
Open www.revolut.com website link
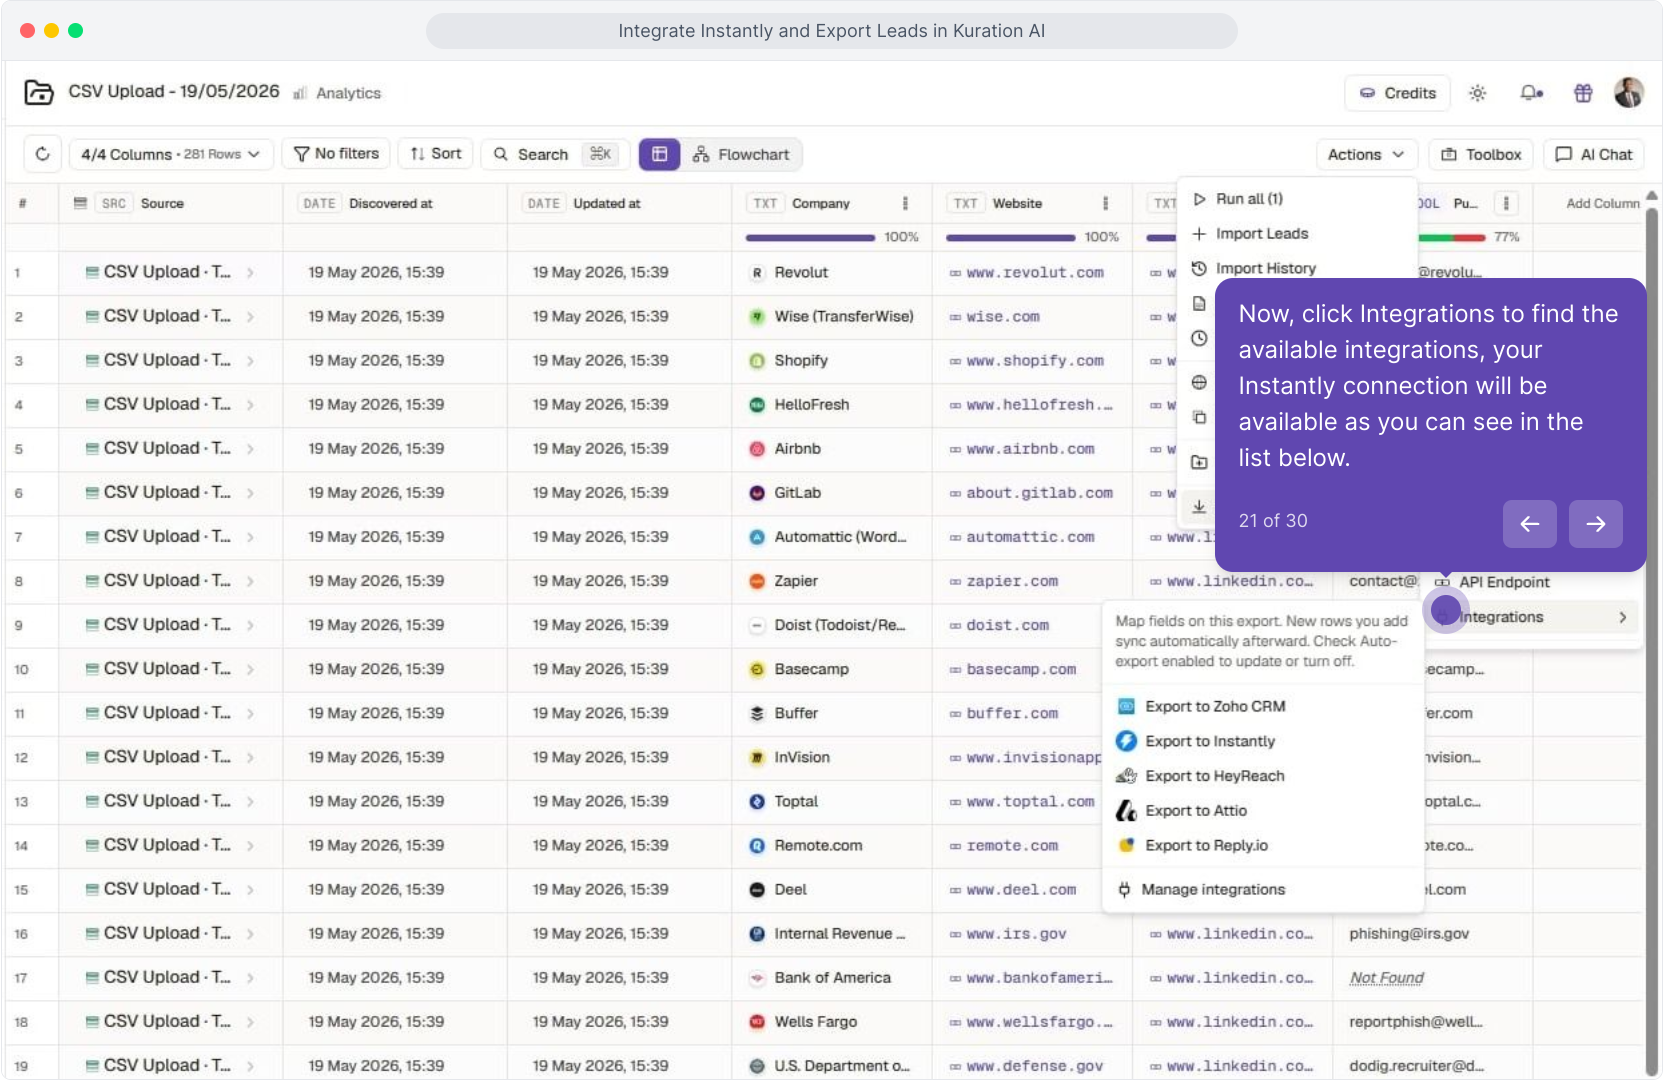(1035, 272)
